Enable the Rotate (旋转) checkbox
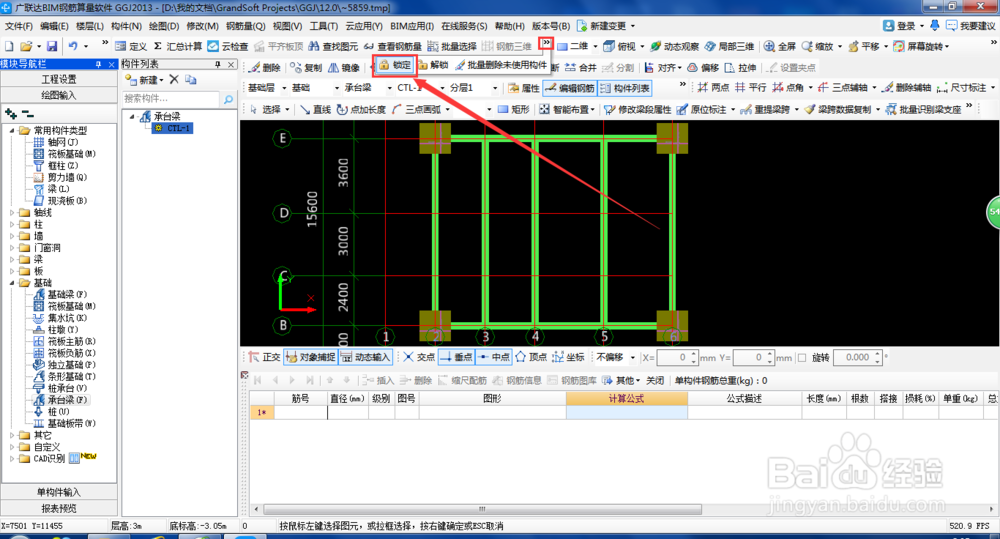 point(802,358)
